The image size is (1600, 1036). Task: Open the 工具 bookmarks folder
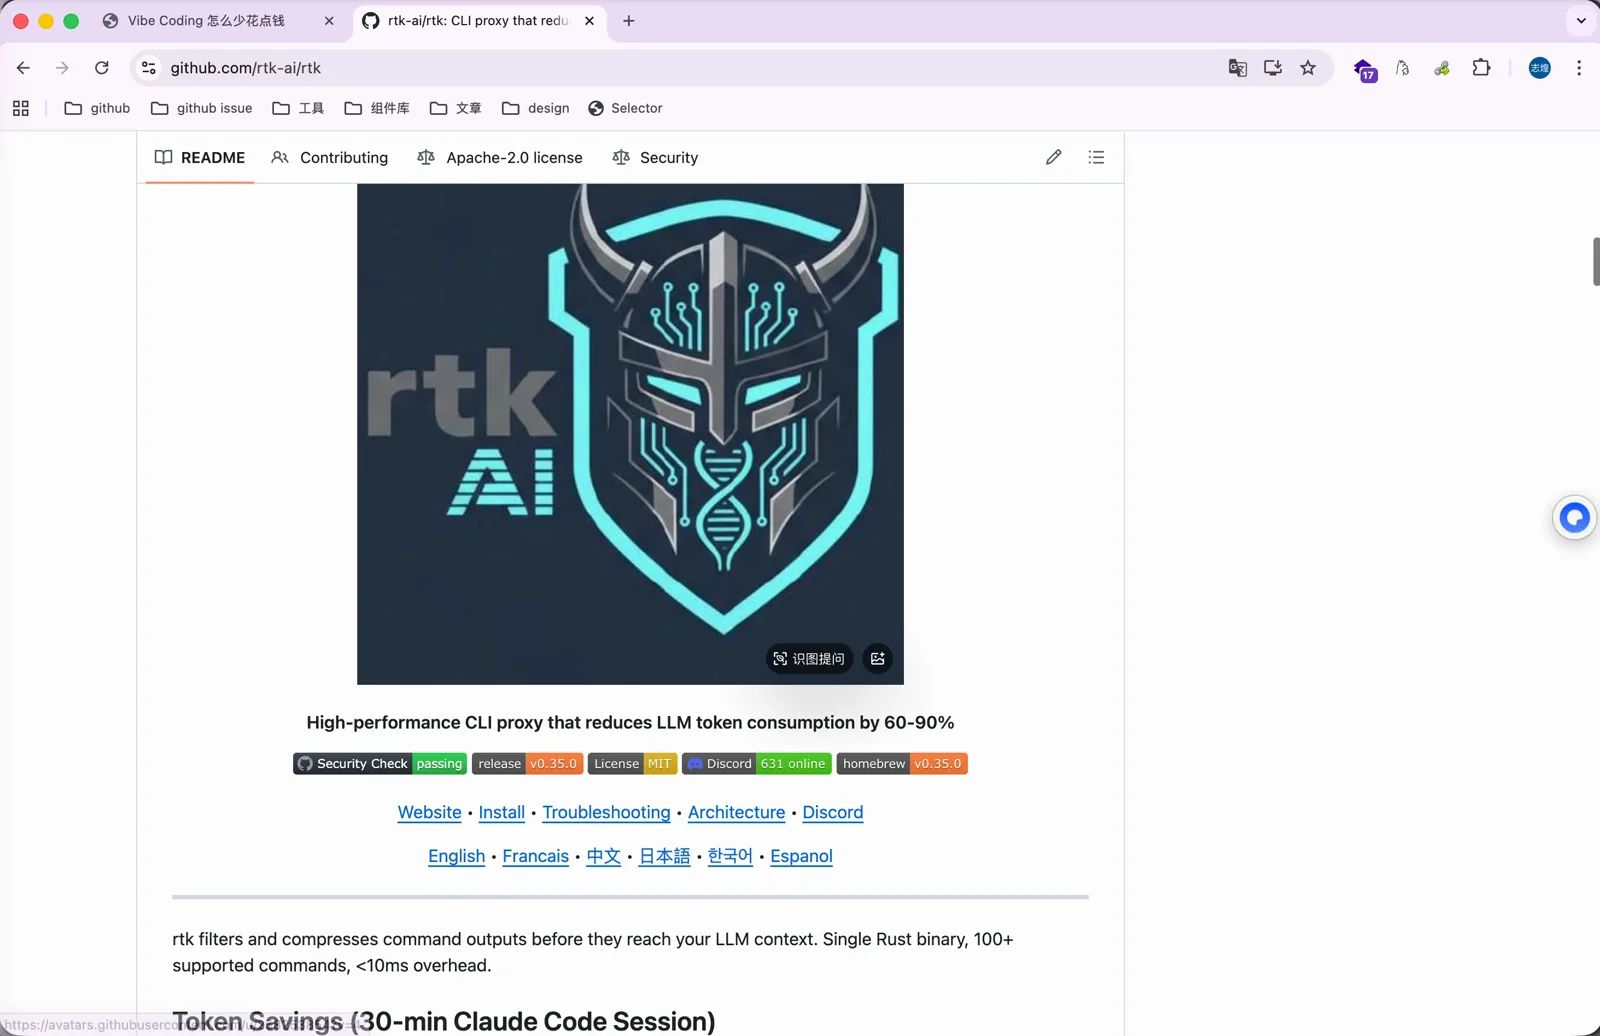[x=298, y=108]
